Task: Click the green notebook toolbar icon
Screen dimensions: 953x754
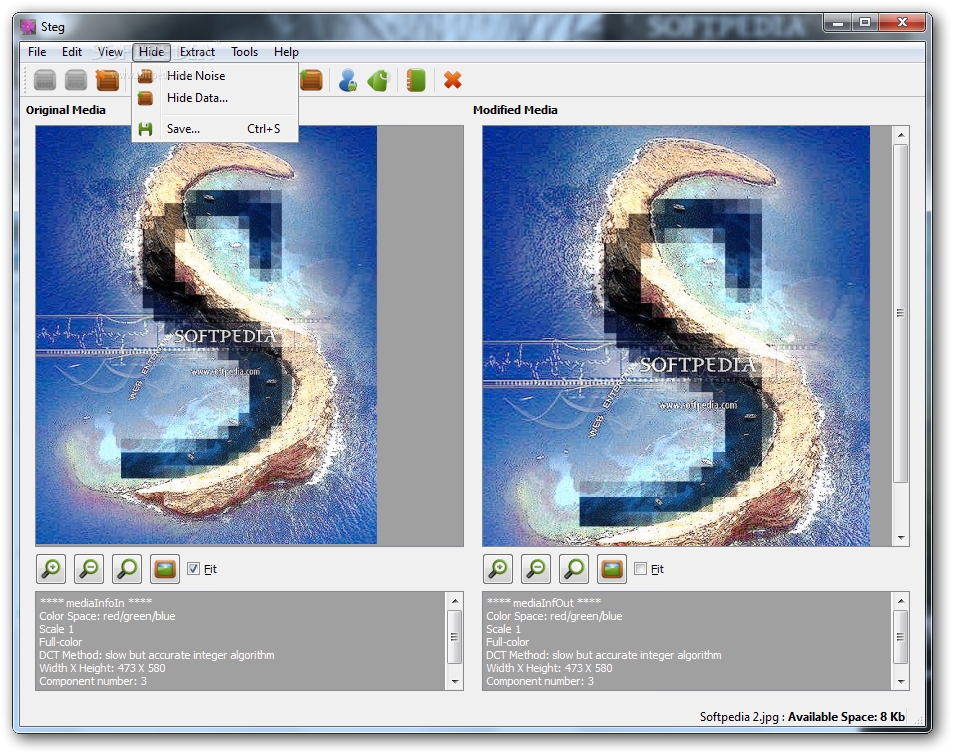Action: point(416,80)
